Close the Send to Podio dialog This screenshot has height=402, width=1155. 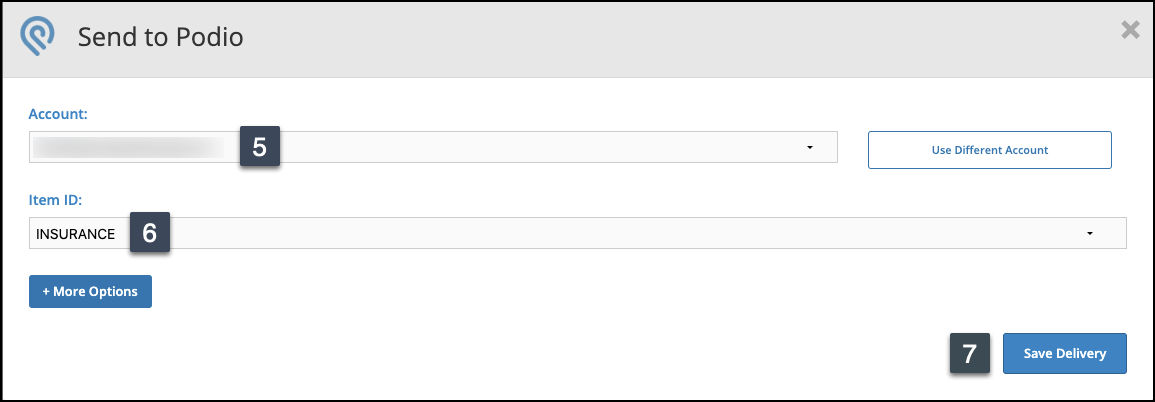click(x=1130, y=31)
